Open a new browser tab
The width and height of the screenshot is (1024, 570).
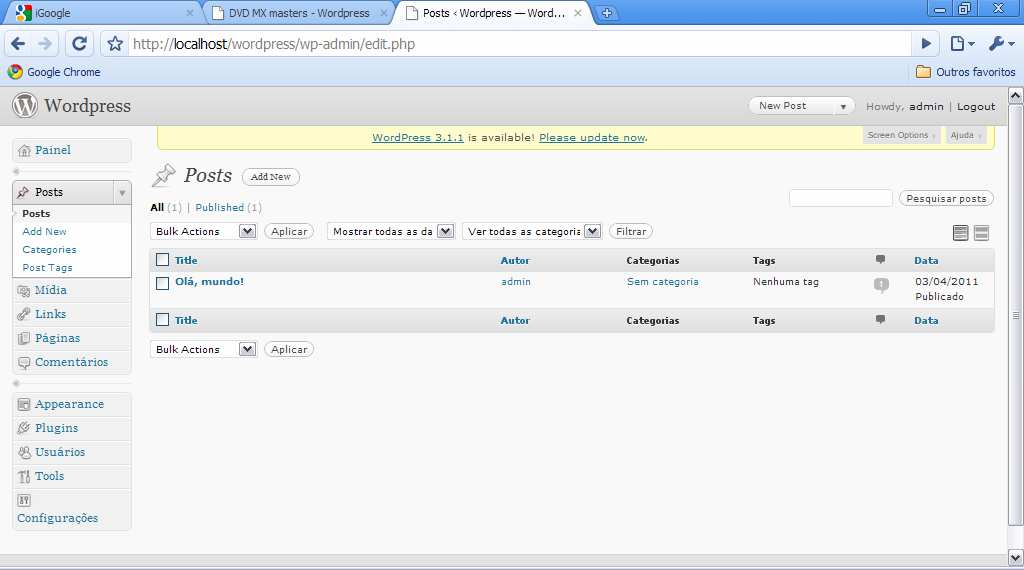tap(607, 12)
